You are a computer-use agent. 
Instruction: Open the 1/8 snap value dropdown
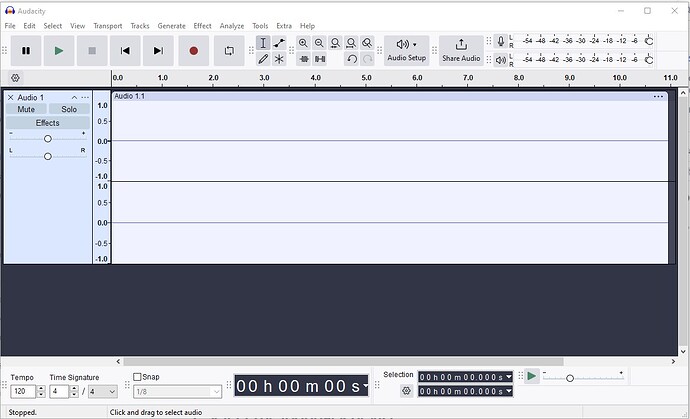point(177,392)
